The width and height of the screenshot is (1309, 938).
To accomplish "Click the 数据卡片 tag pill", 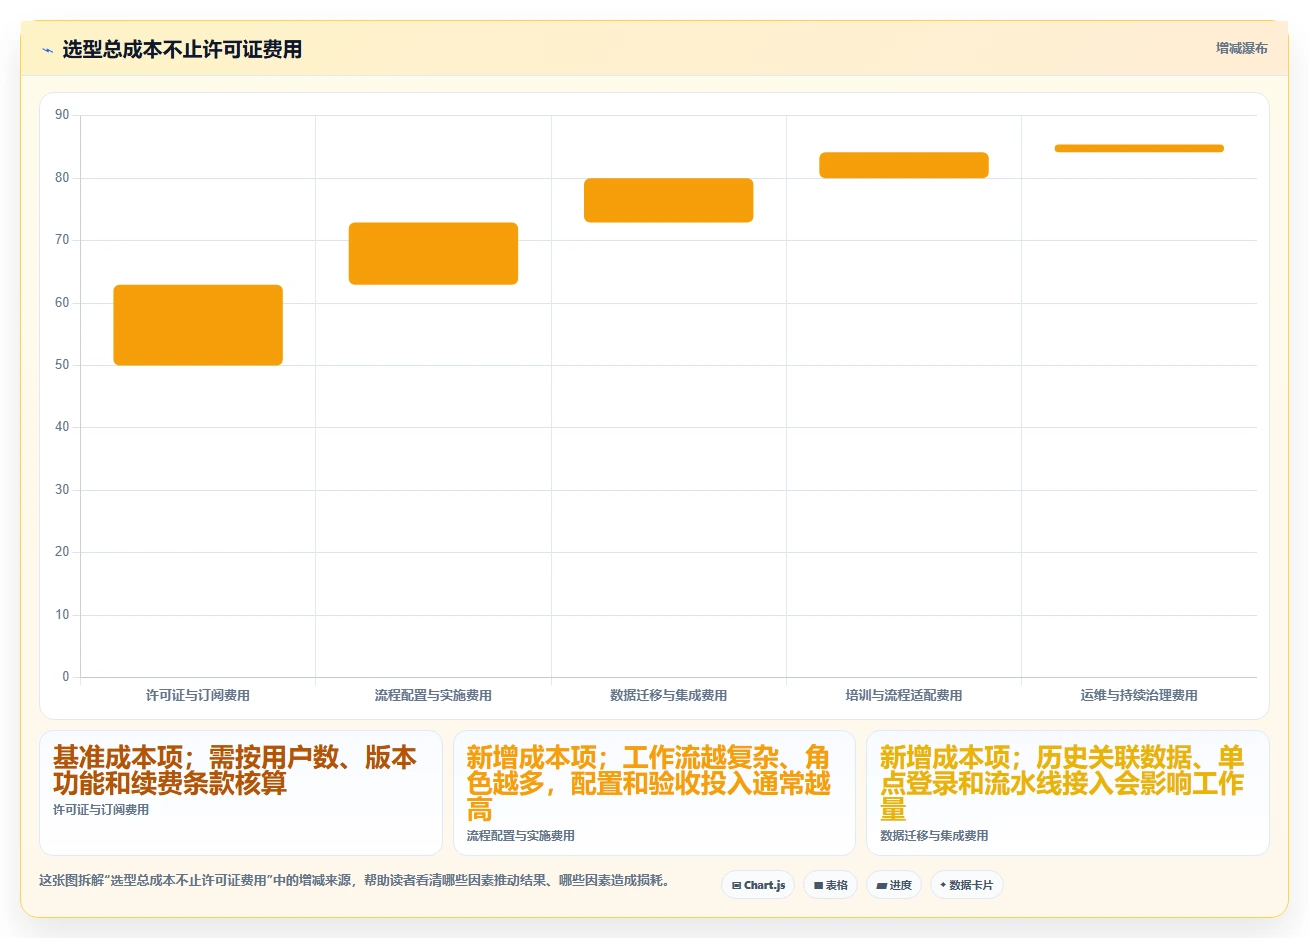I will 967,885.
